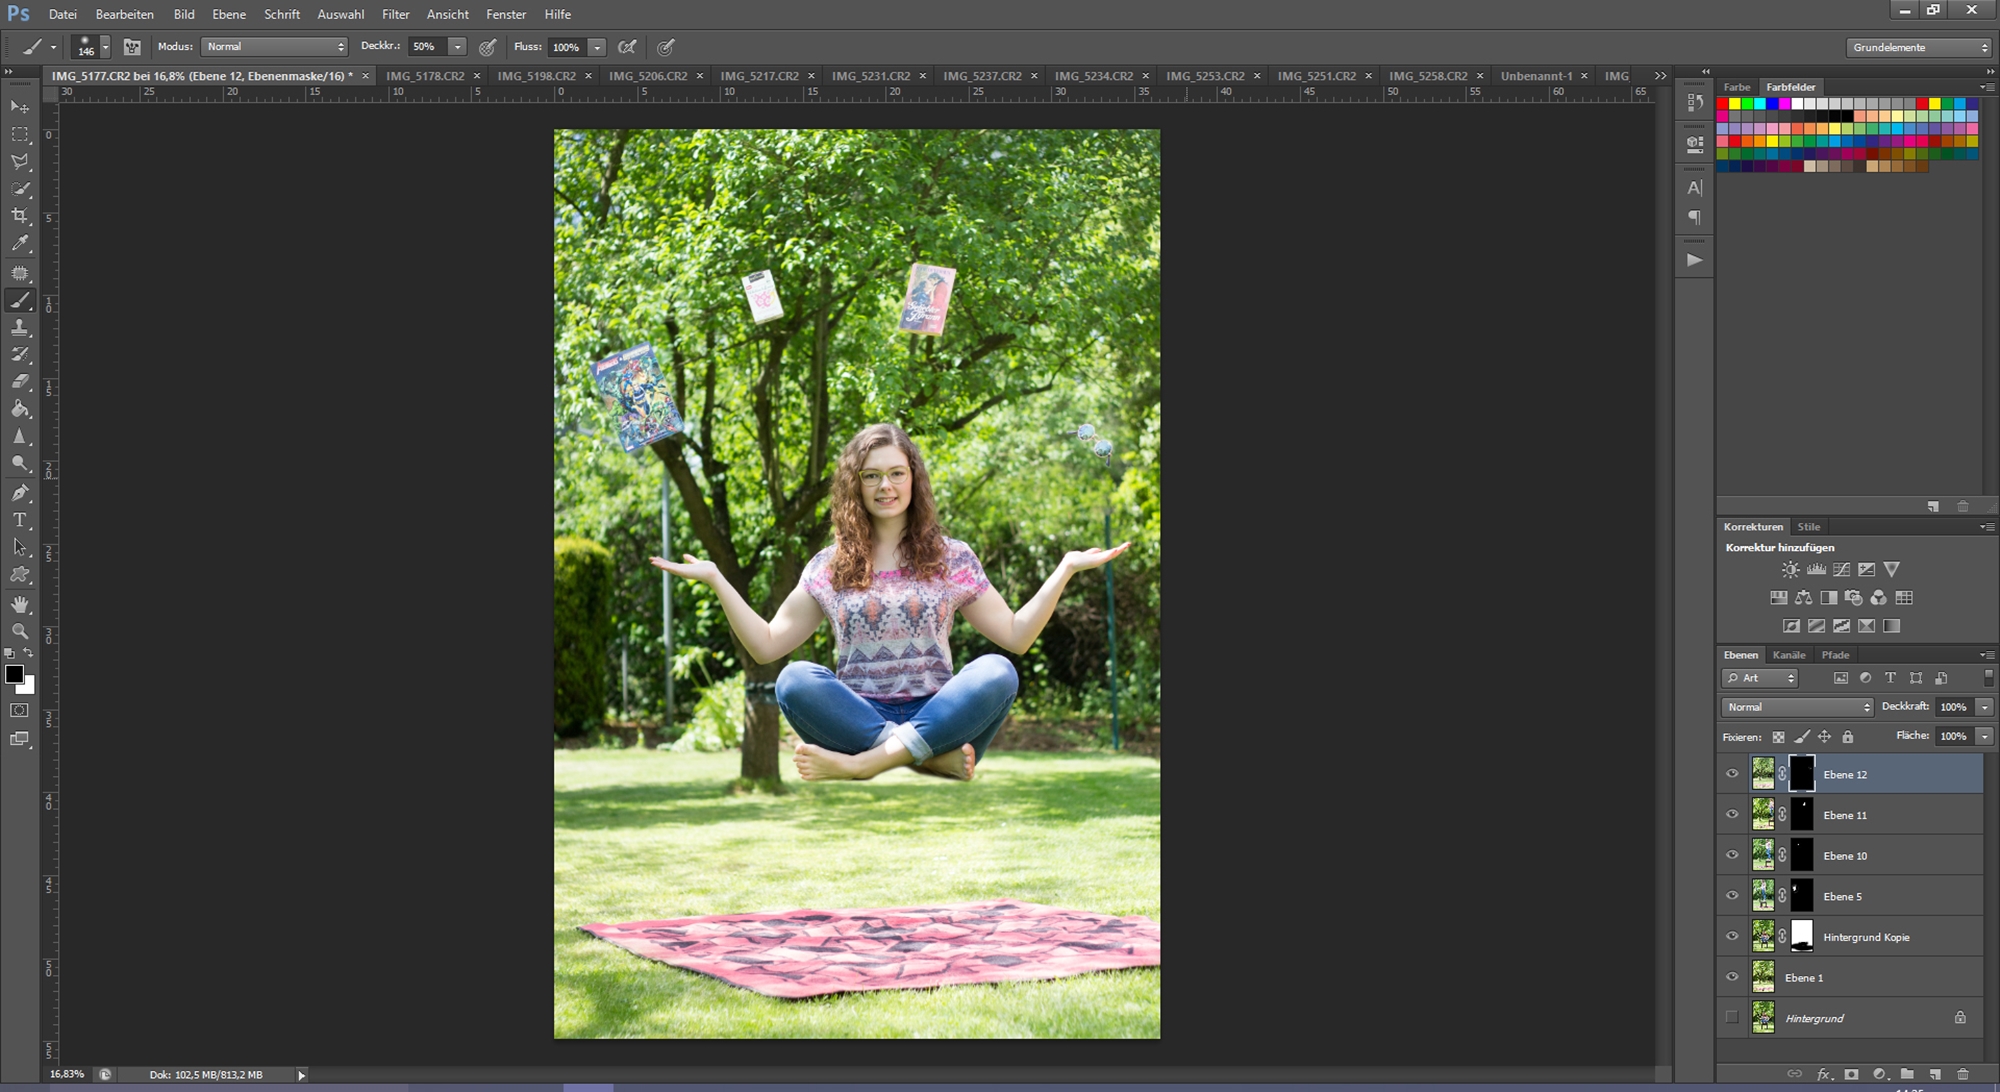Open the Stile panel tab

pyautogui.click(x=1808, y=527)
